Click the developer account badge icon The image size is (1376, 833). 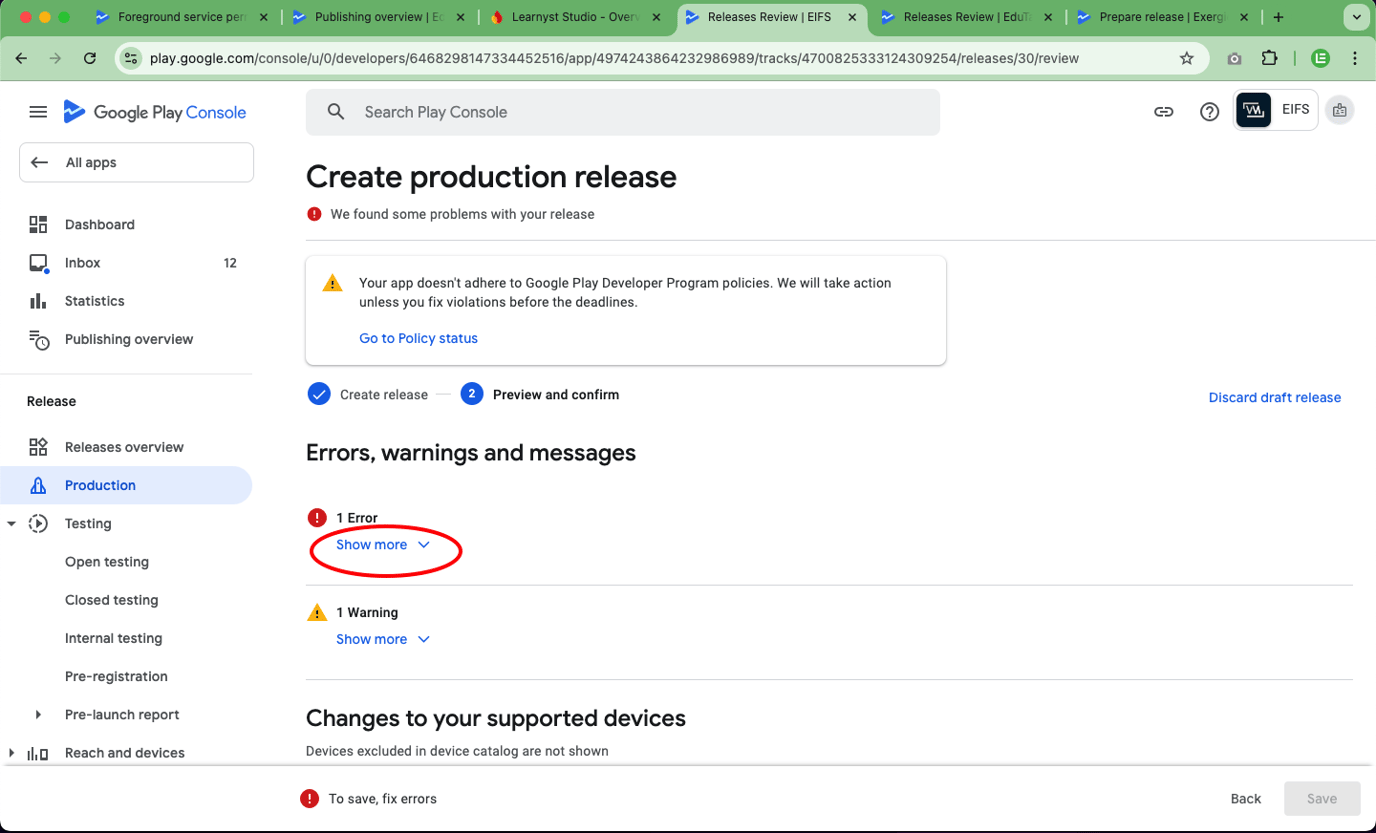click(x=1339, y=110)
